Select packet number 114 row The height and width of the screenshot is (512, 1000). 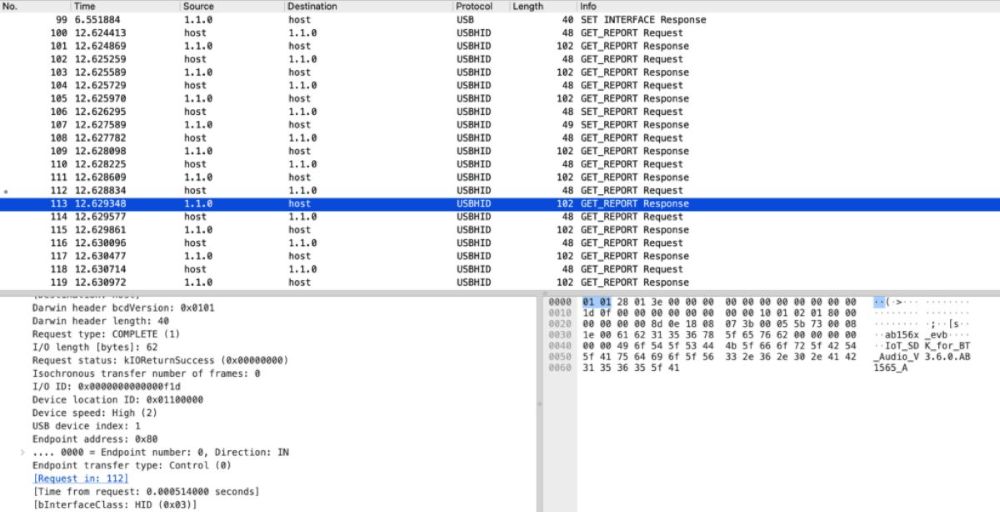(500, 217)
